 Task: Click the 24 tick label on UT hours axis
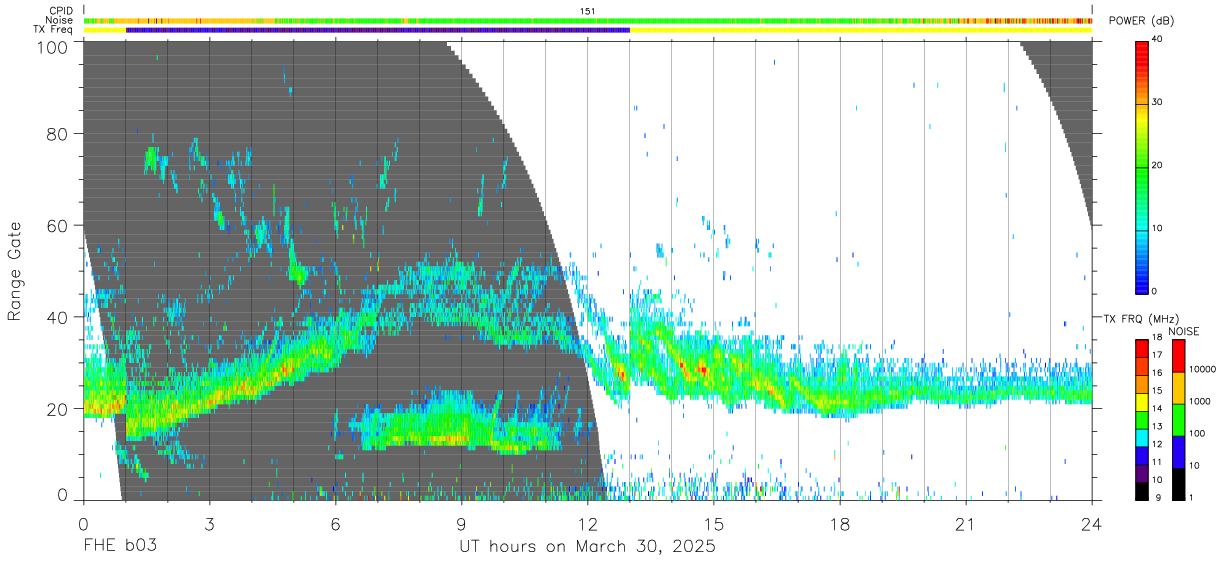tap(1092, 524)
